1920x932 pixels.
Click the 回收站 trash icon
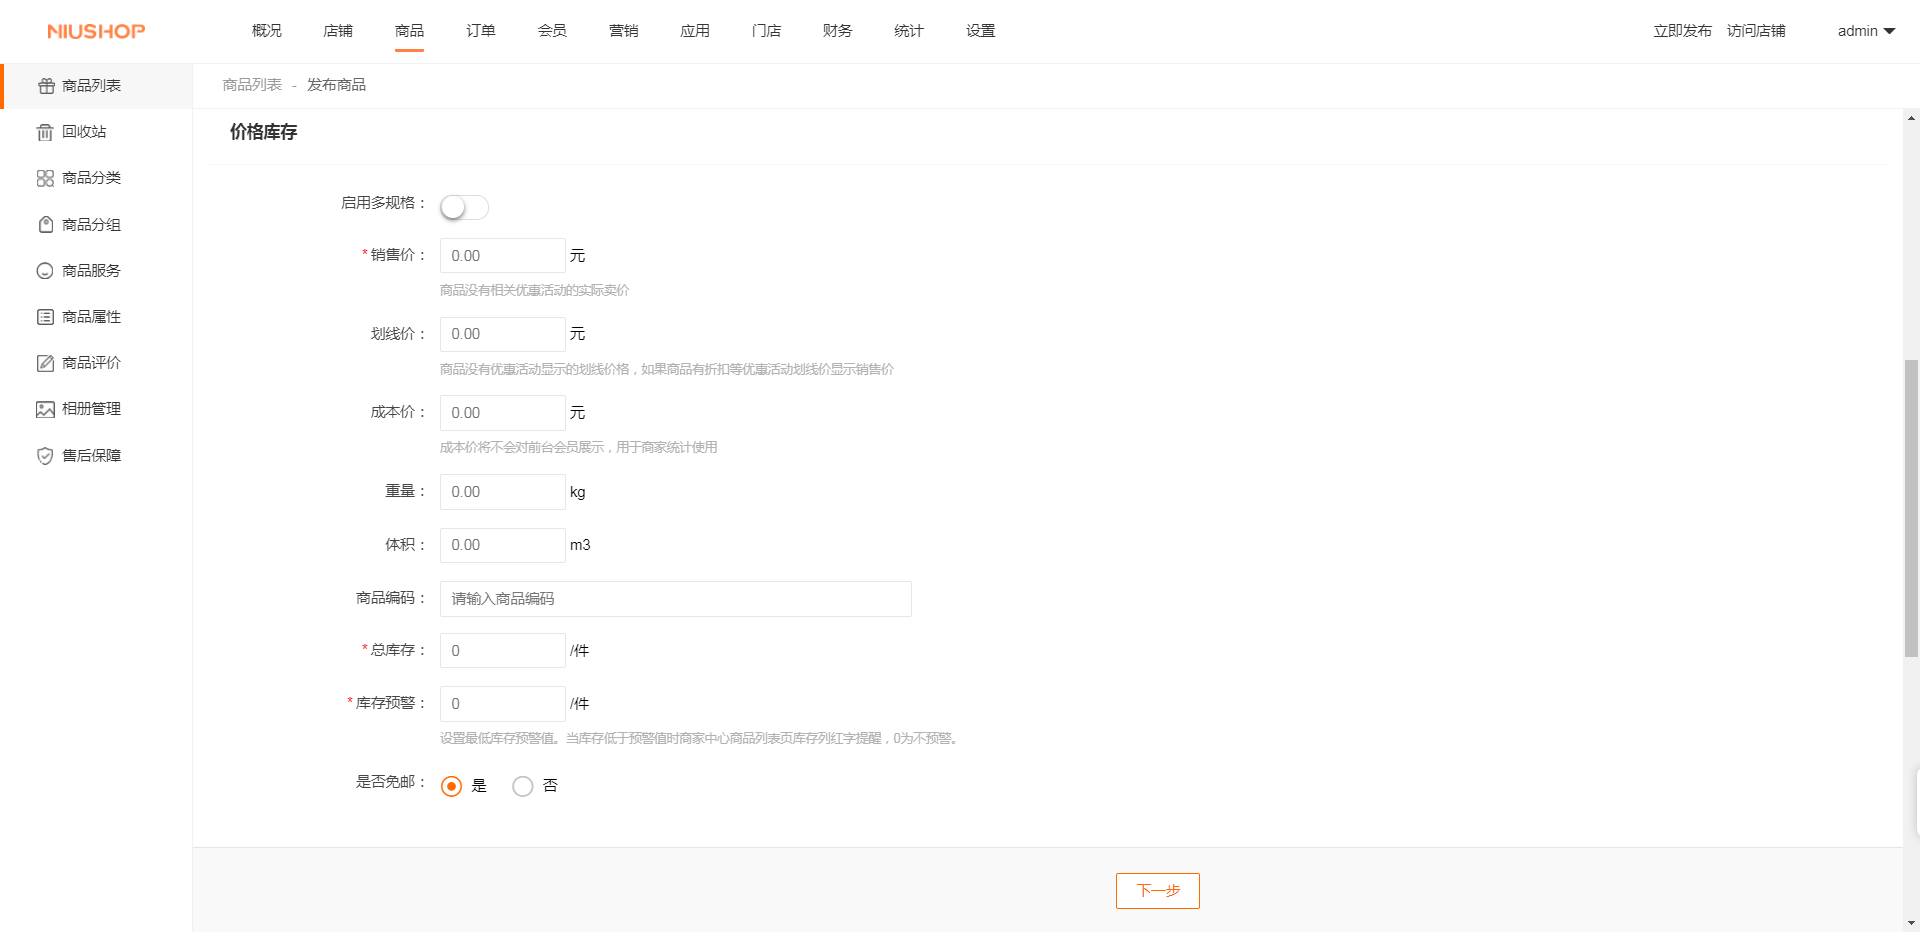(45, 132)
